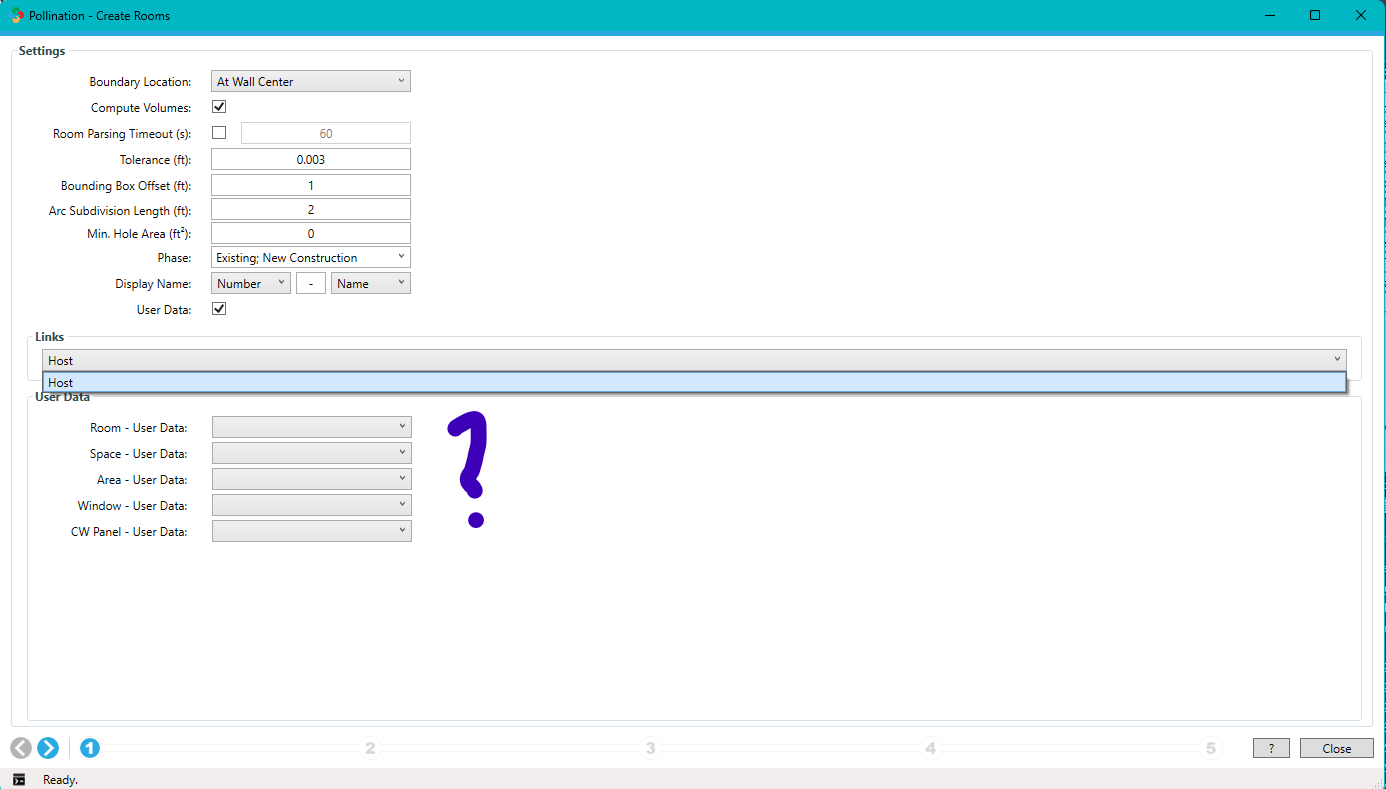Click the ? help button
This screenshot has width=1386, height=789.
coord(1271,749)
